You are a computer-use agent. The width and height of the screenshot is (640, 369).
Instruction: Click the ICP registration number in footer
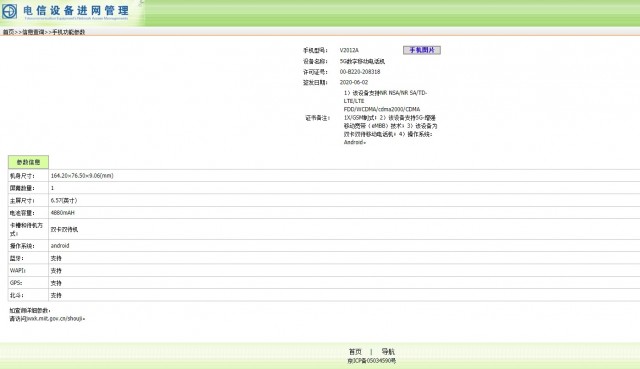coord(371,361)
